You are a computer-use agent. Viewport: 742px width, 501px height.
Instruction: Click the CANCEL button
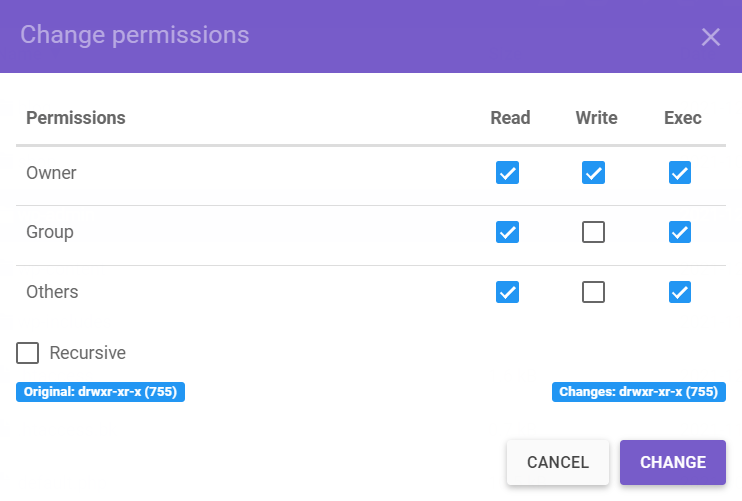(558, 462)
